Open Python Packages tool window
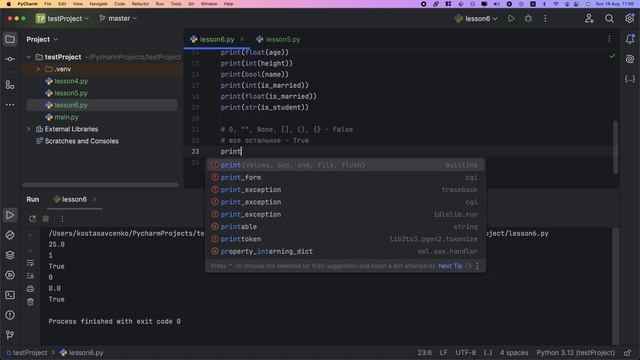The width and height of the screenshot is (640, 360). pos(10,255)
